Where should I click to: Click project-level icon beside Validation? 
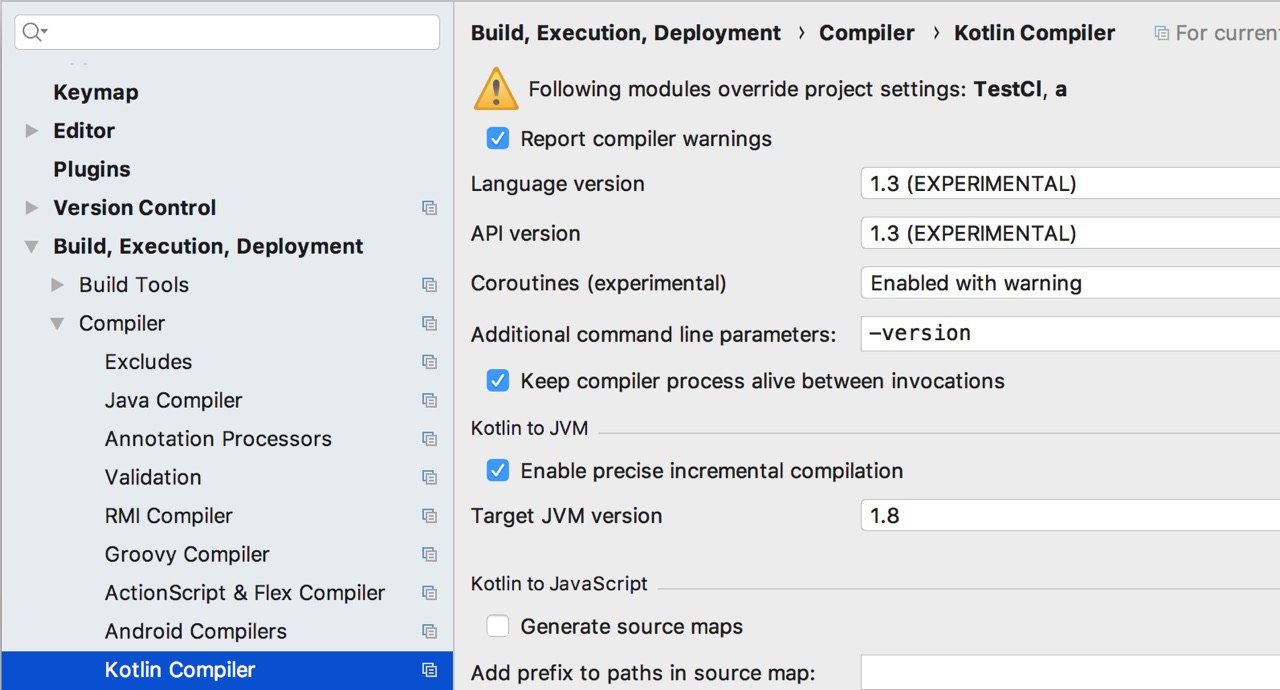pyautogui.click(x=429, y=478)
